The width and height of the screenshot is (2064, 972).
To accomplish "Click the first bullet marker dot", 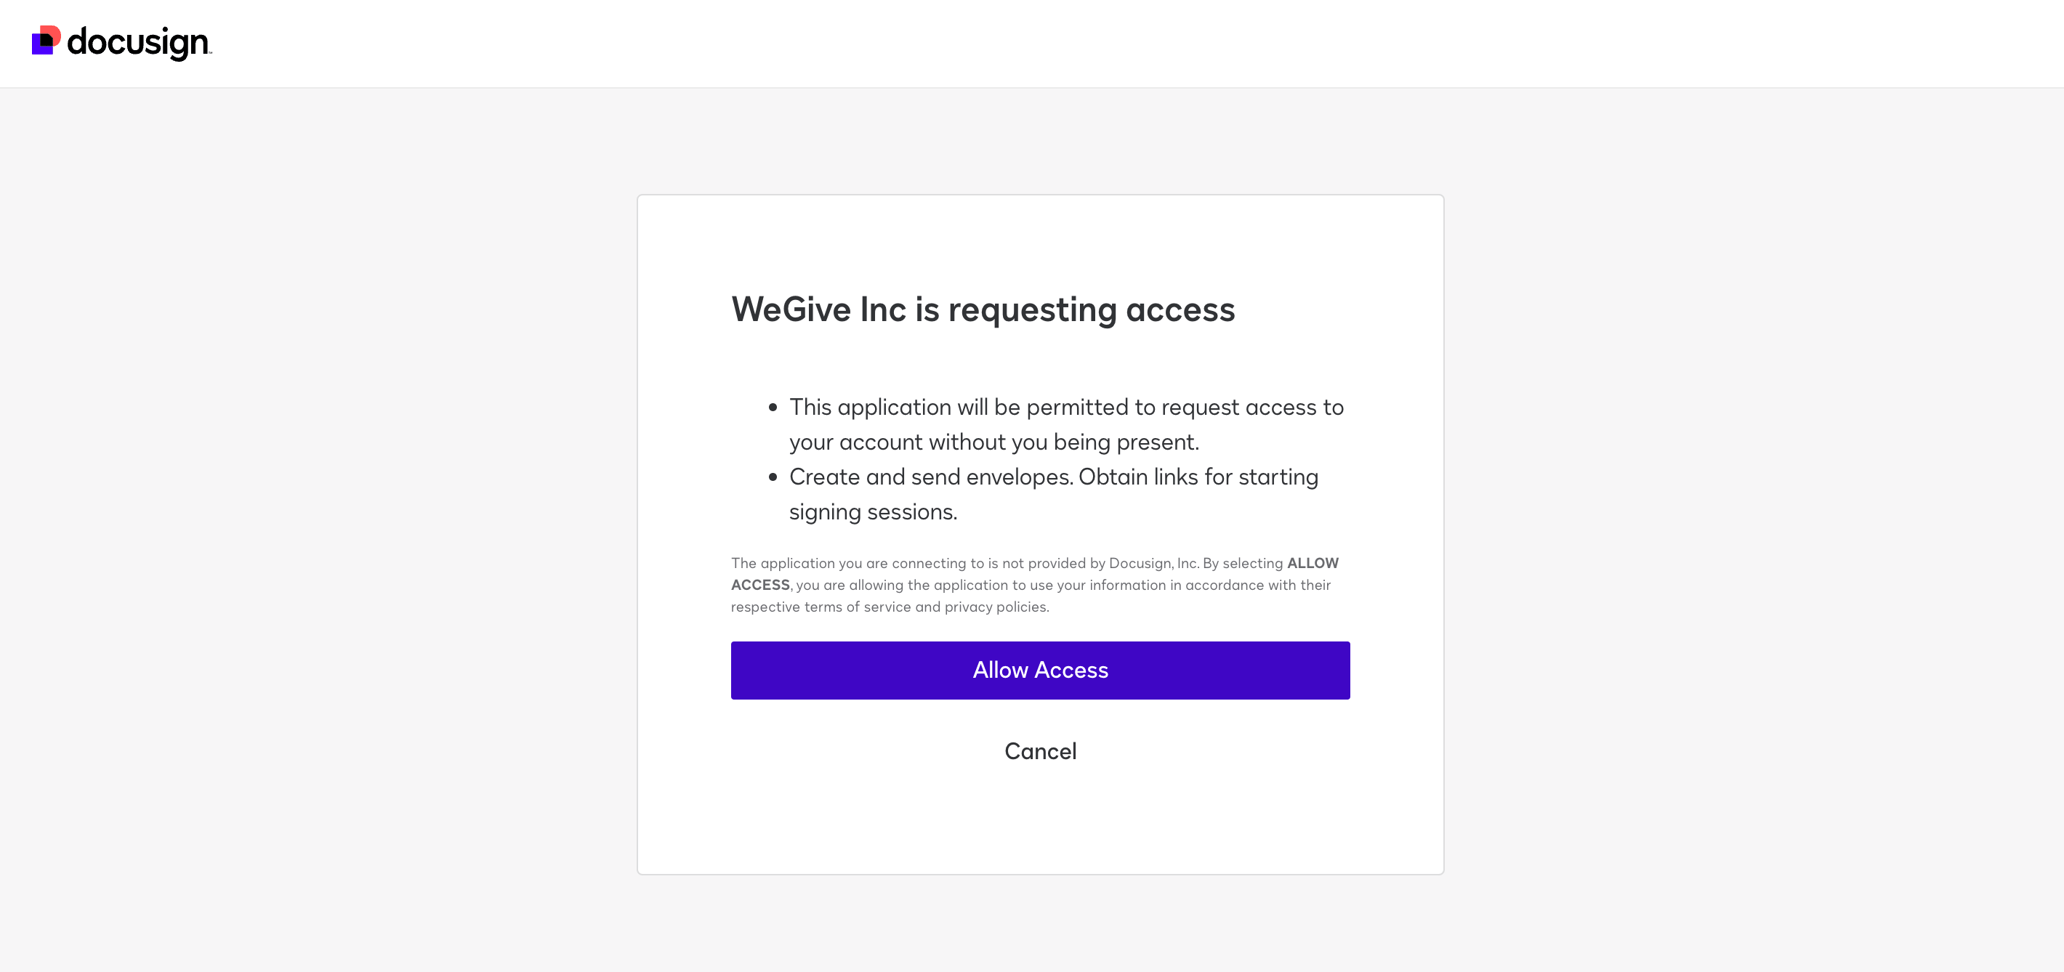I will (771, 407).
